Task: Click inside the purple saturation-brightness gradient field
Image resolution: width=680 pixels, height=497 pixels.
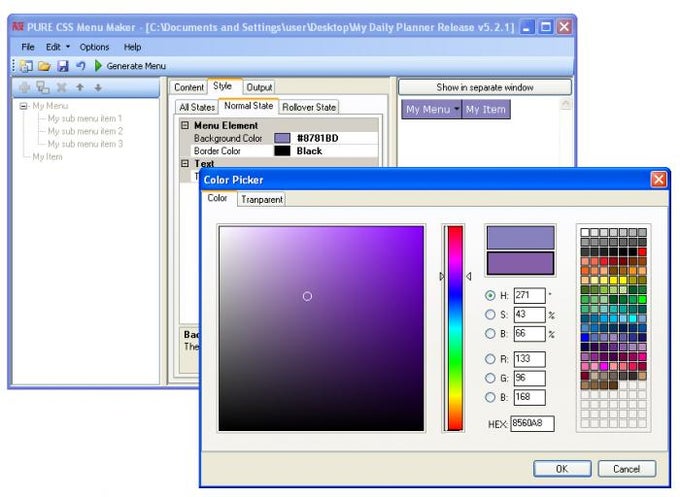Action: point(321,328)
